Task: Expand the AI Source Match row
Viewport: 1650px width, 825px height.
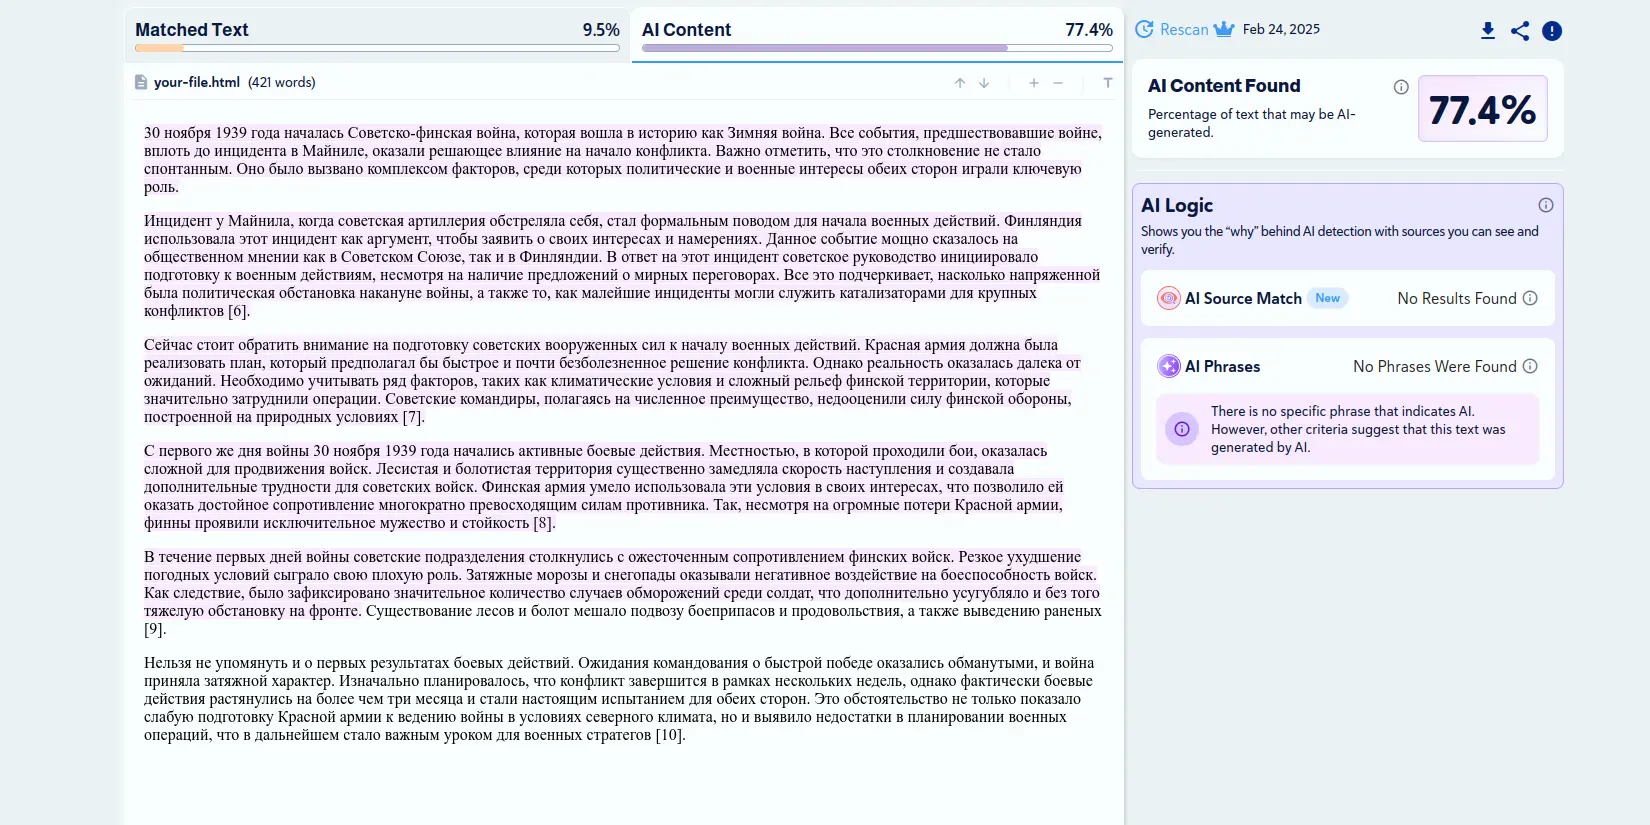Action: [x=1243, y=298]
